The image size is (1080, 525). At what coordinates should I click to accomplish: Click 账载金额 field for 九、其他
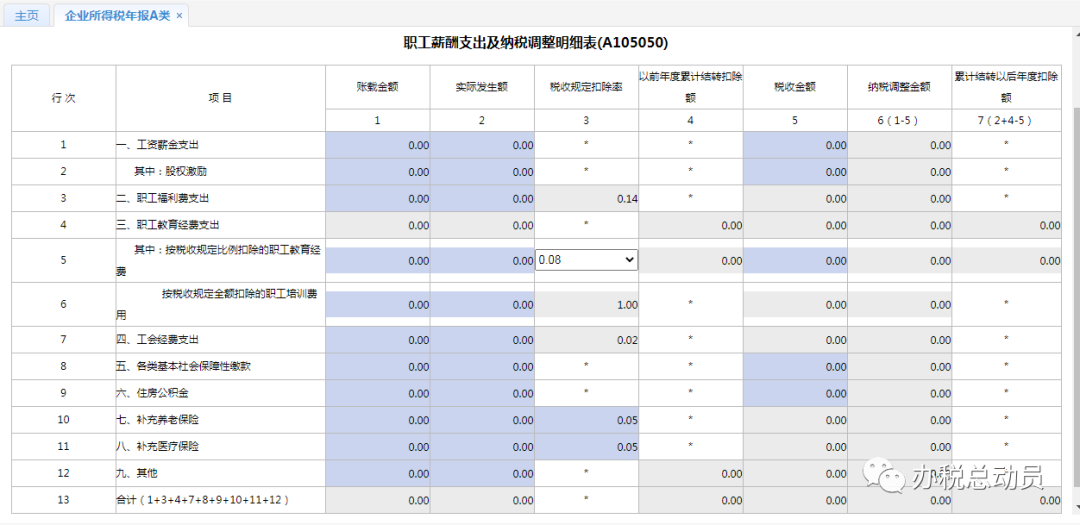tap(377, 473)
